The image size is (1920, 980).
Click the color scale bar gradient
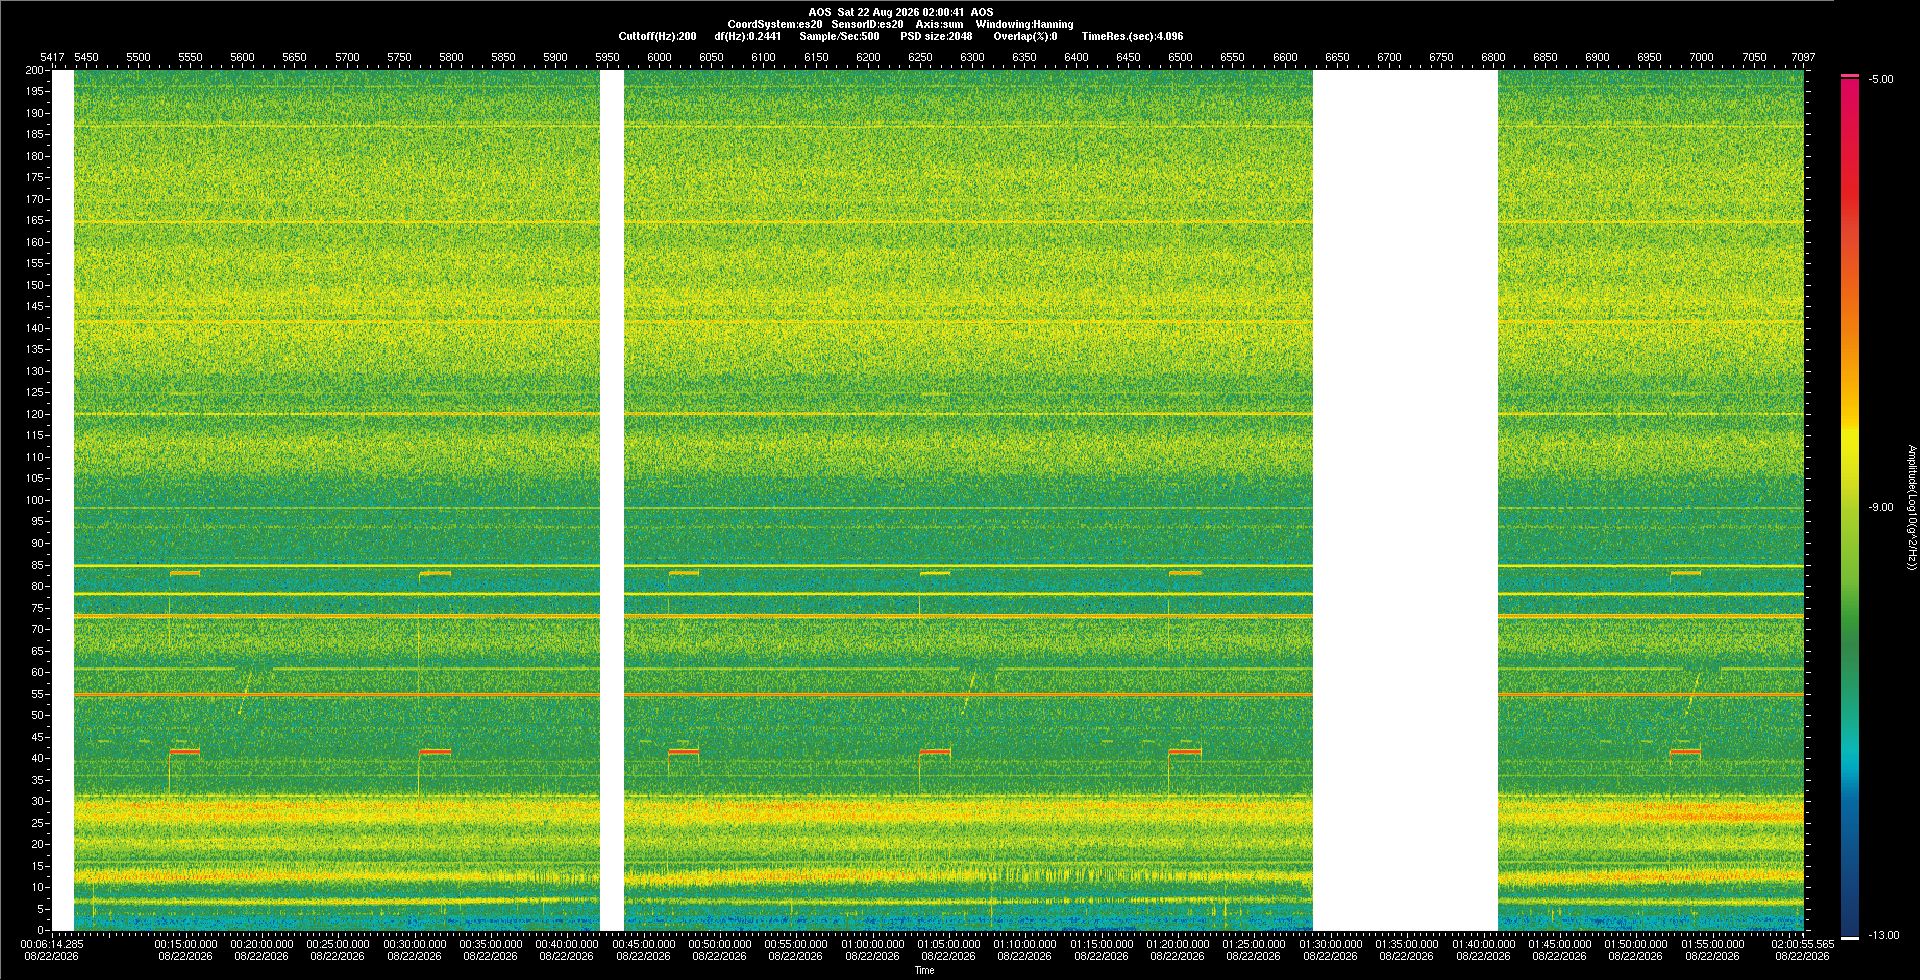point(1850,507)
